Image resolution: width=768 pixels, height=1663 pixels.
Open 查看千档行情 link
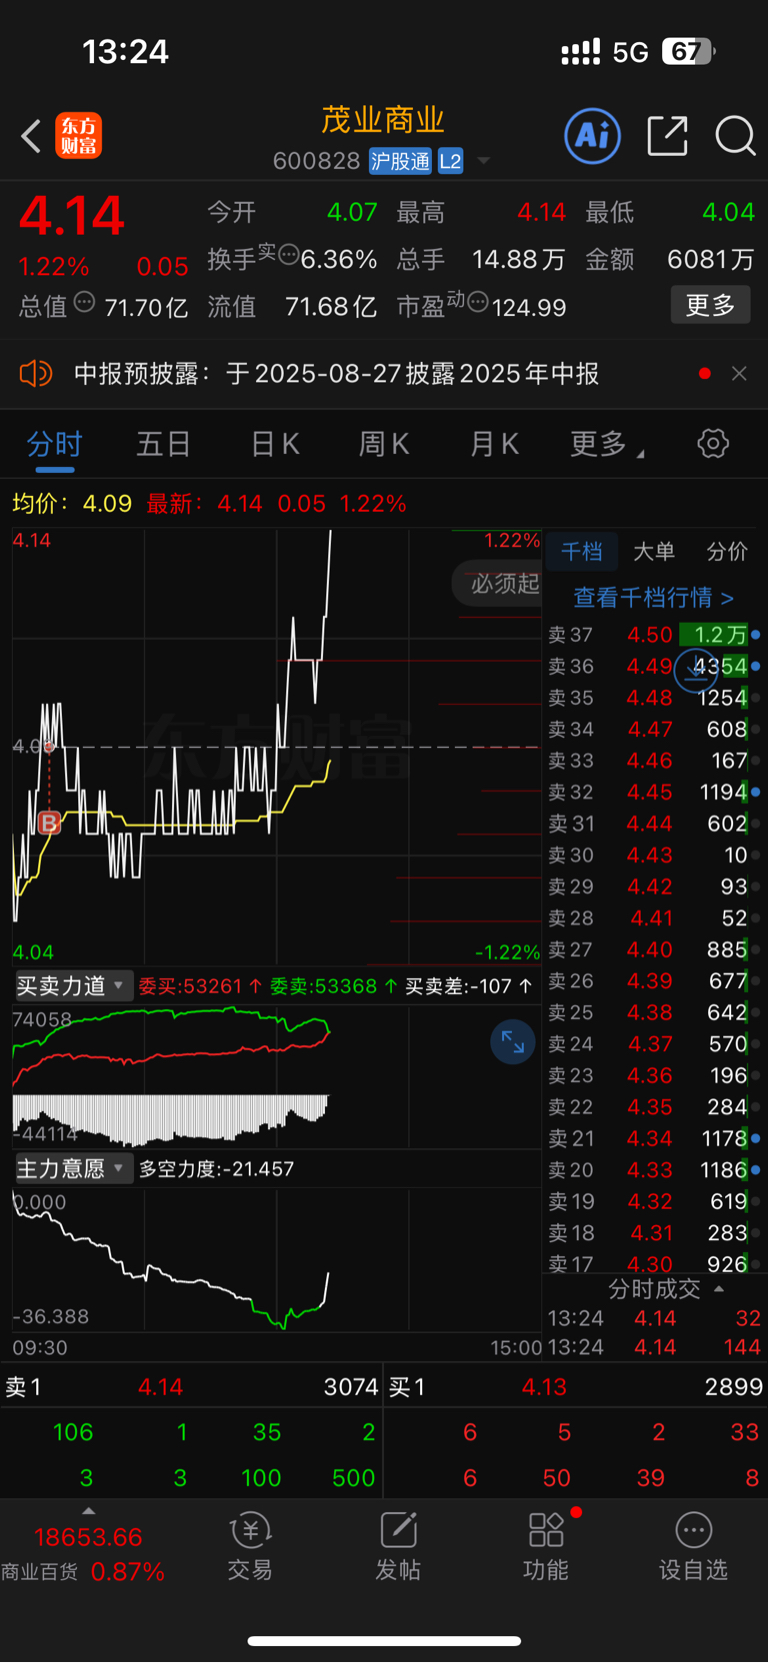[x=654, y=598]
